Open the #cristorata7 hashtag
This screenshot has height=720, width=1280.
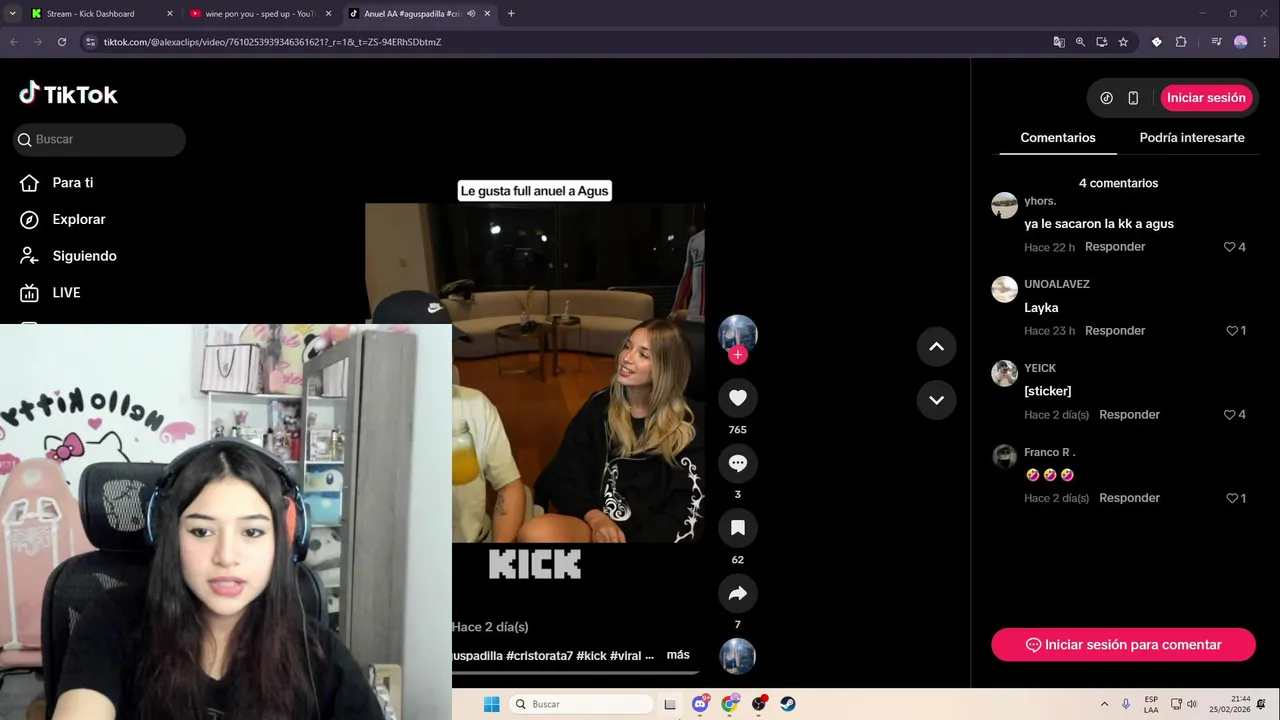point(539,656)
